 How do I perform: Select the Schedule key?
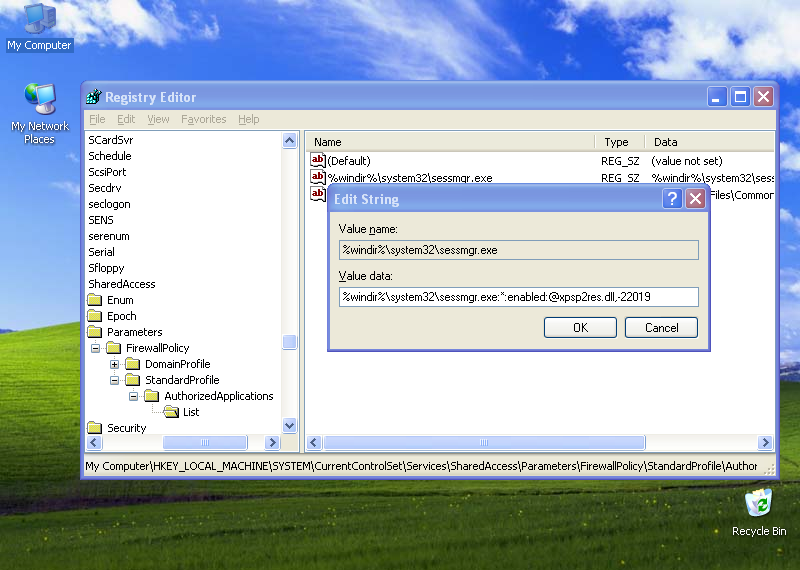(x=110, y=156)
